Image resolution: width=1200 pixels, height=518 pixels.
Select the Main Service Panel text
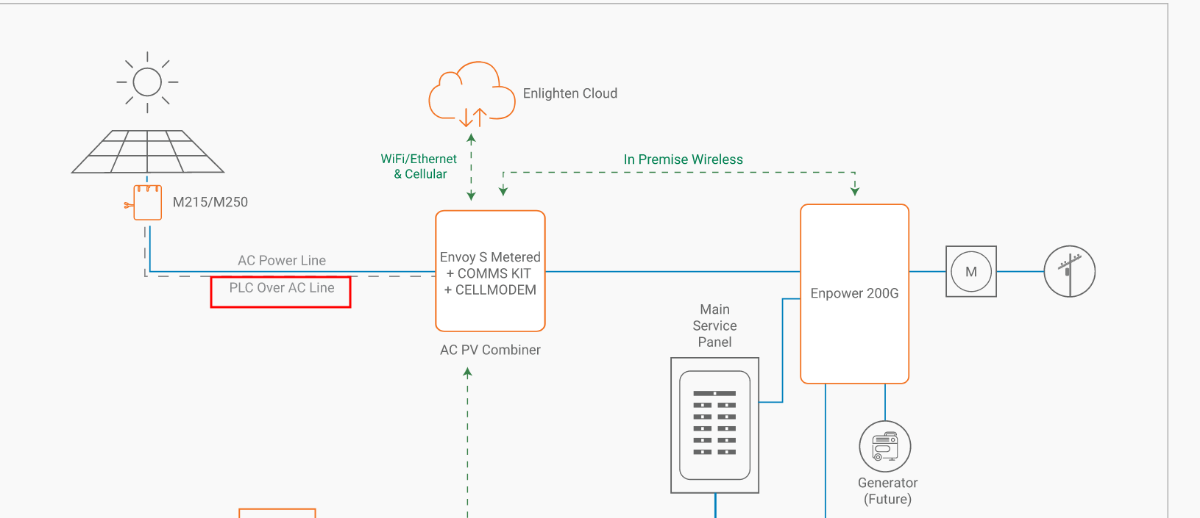coord(715,326)
